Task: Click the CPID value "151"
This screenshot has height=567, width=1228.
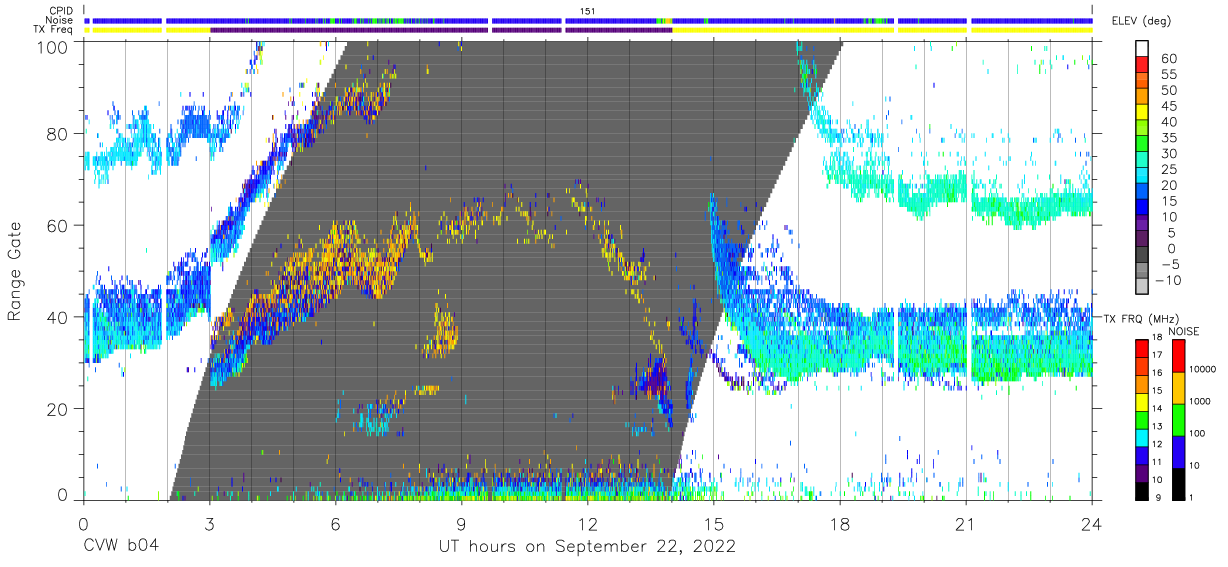Action: 588,11
